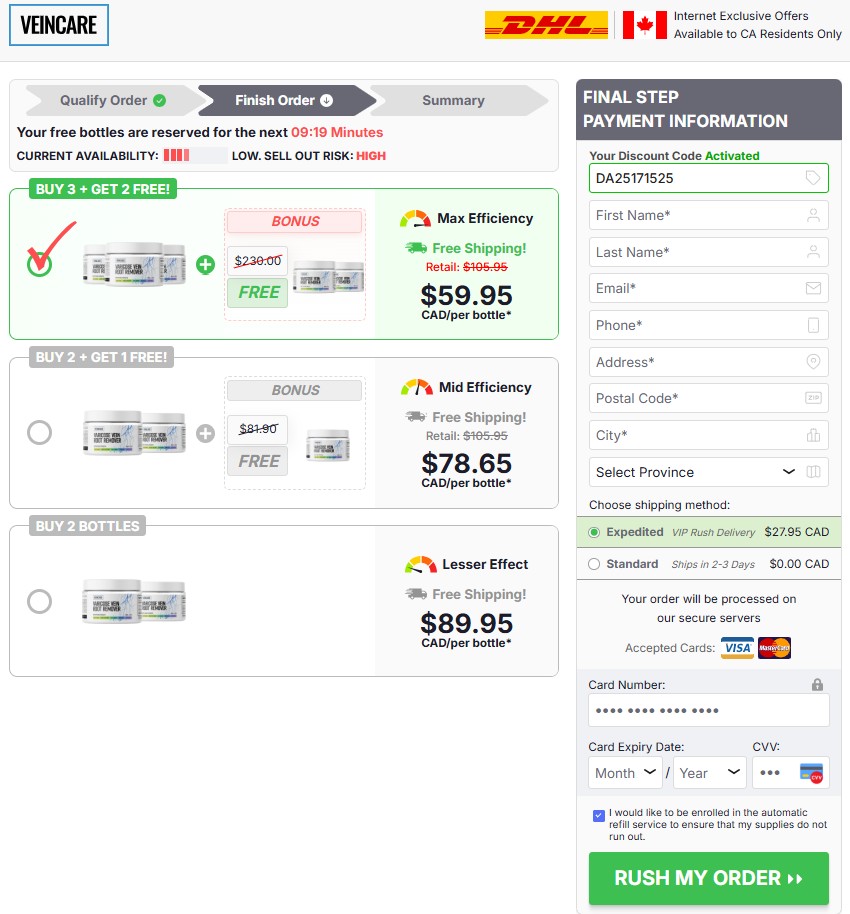Click the discount code tag icon
Viewport: 850px width, 914px height.
813,178
